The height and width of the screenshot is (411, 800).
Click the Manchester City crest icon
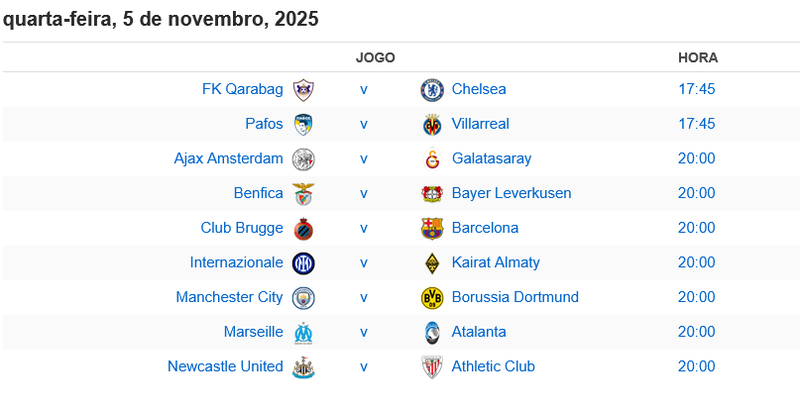click(x=303, y=298)
